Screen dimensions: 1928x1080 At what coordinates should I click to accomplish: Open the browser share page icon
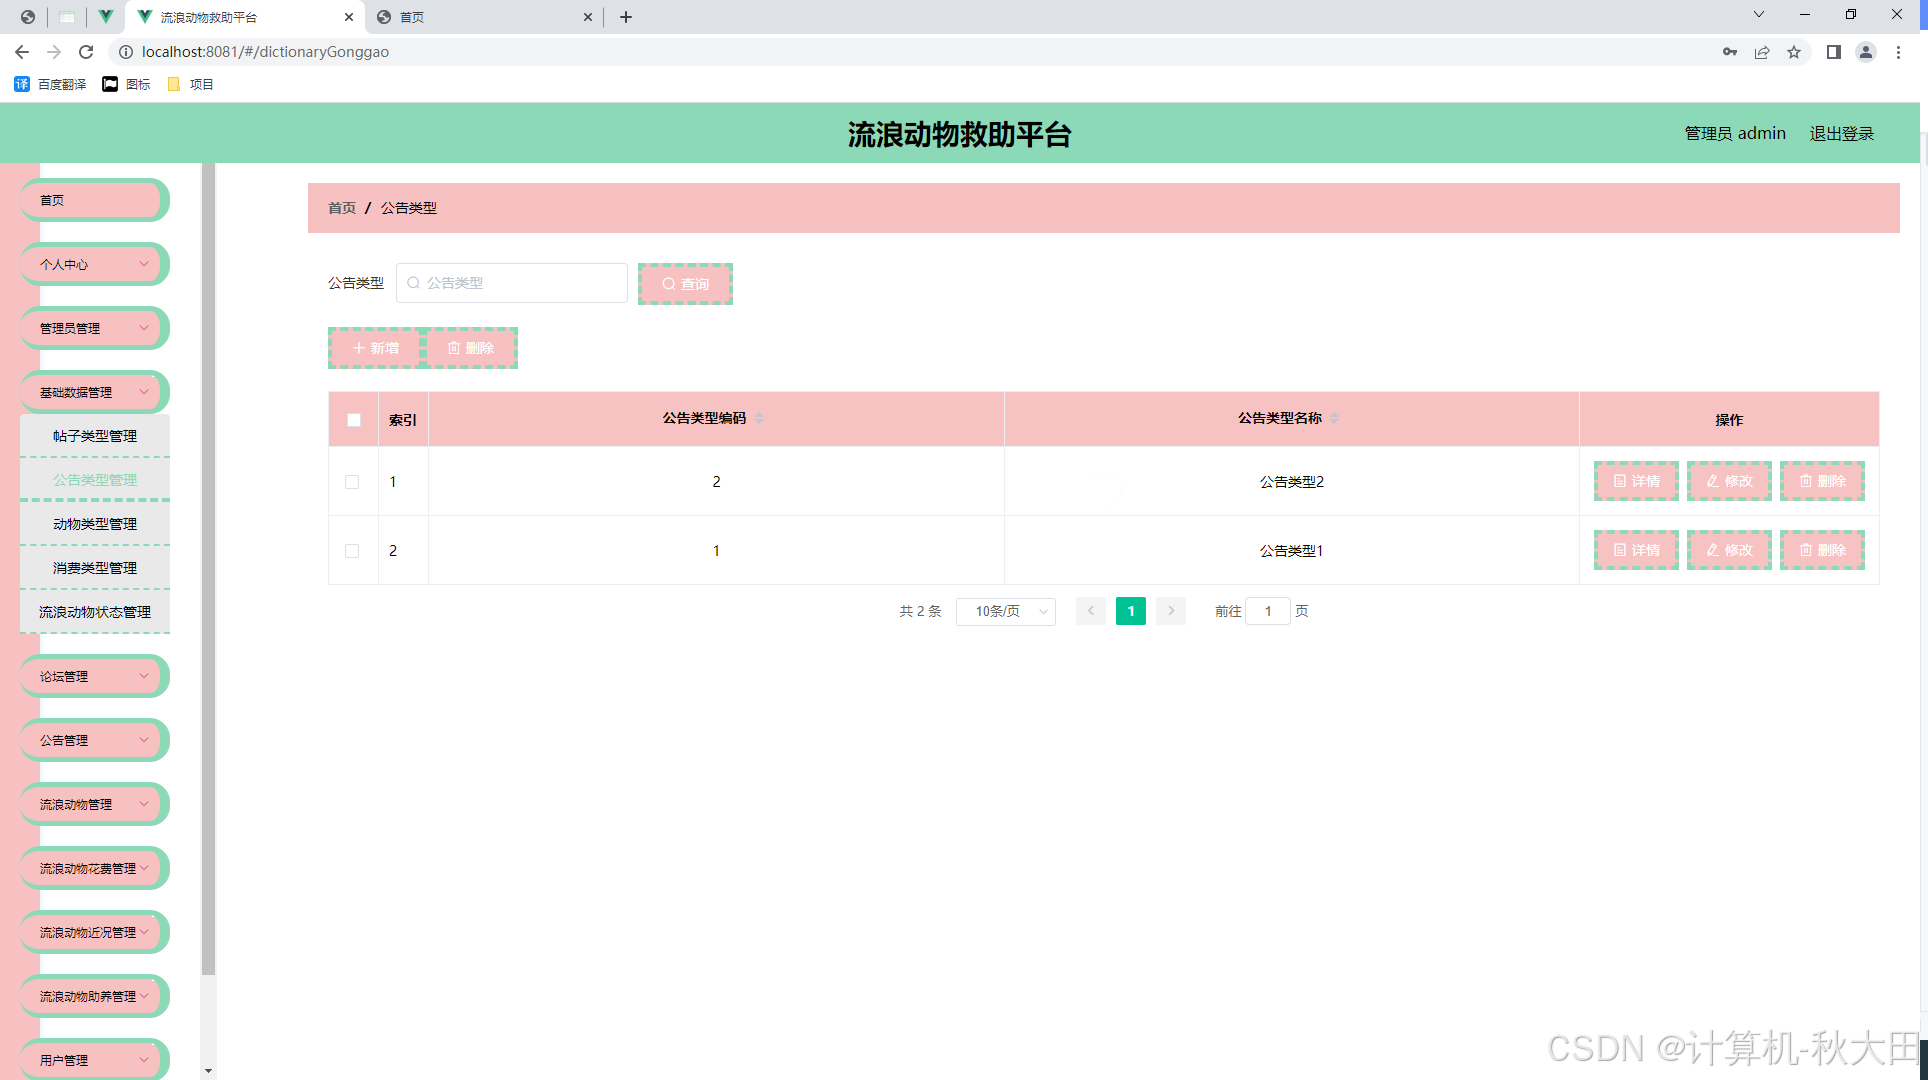pos(1762,52)
